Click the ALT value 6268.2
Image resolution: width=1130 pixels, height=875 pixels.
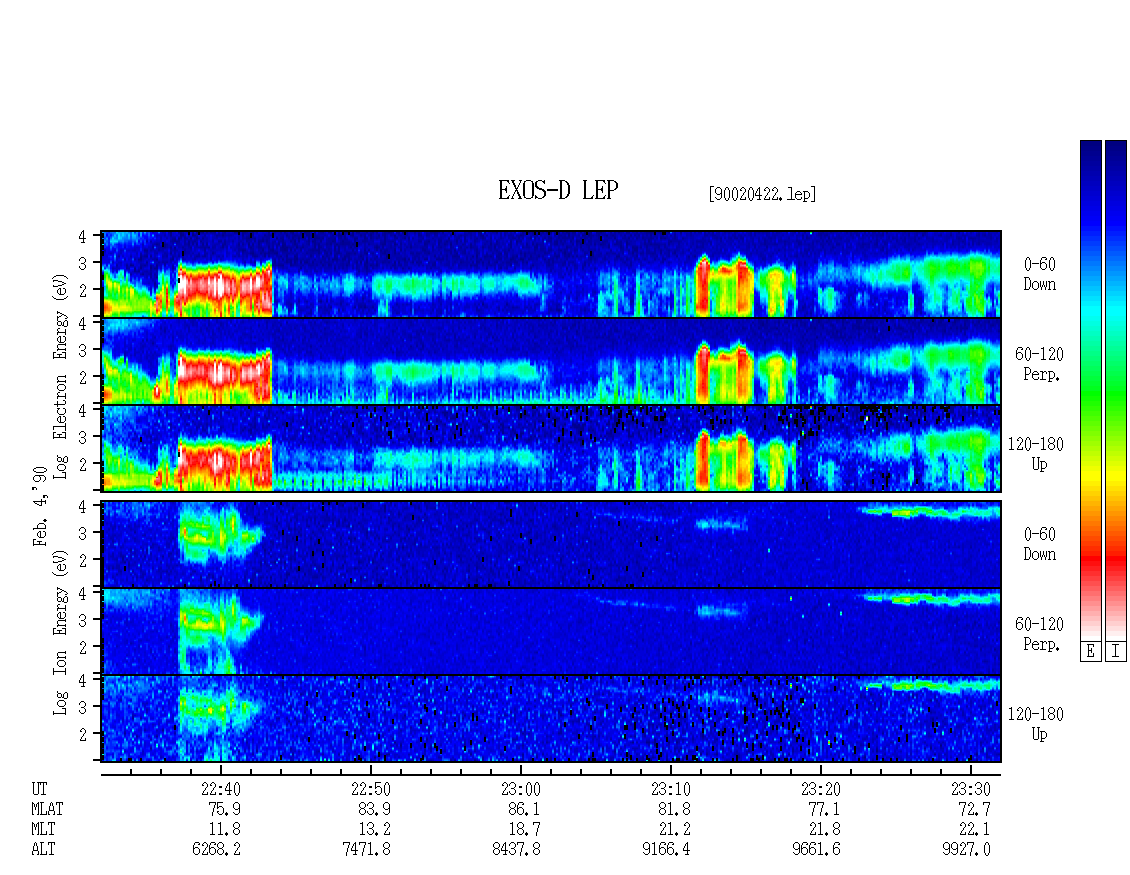[x=216, y=849]
